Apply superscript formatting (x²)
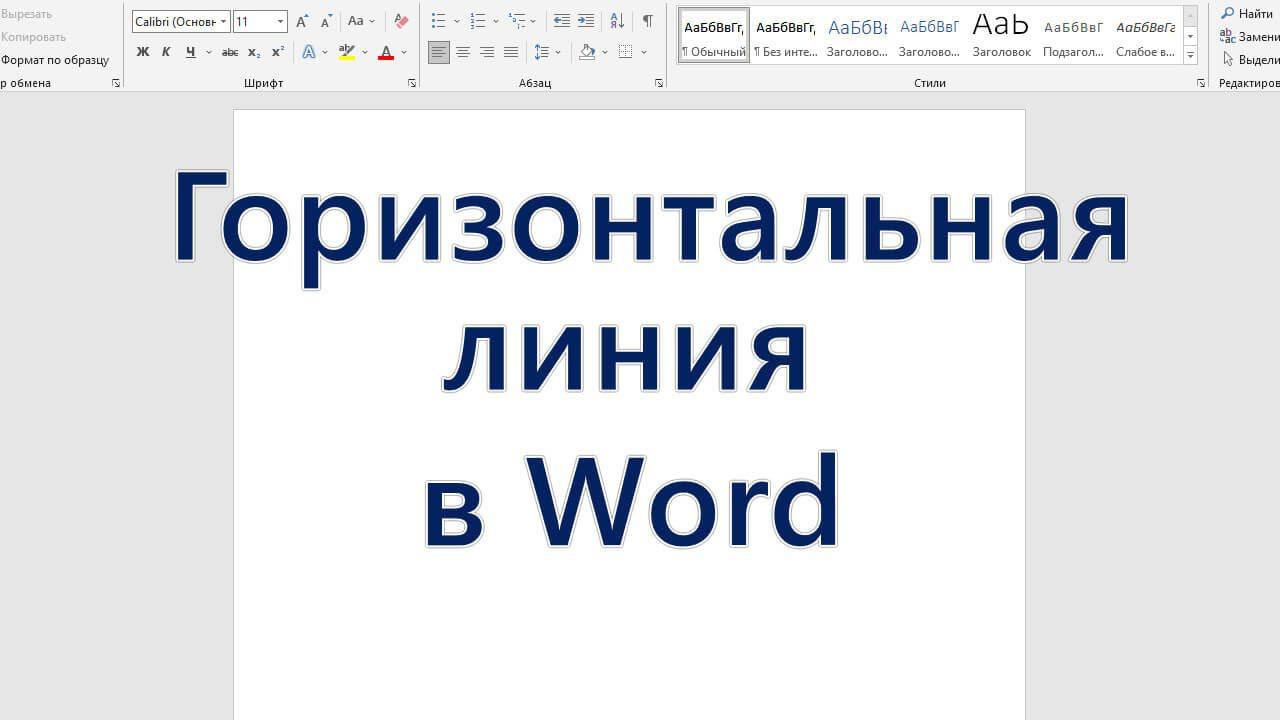 tap(278, 52)
